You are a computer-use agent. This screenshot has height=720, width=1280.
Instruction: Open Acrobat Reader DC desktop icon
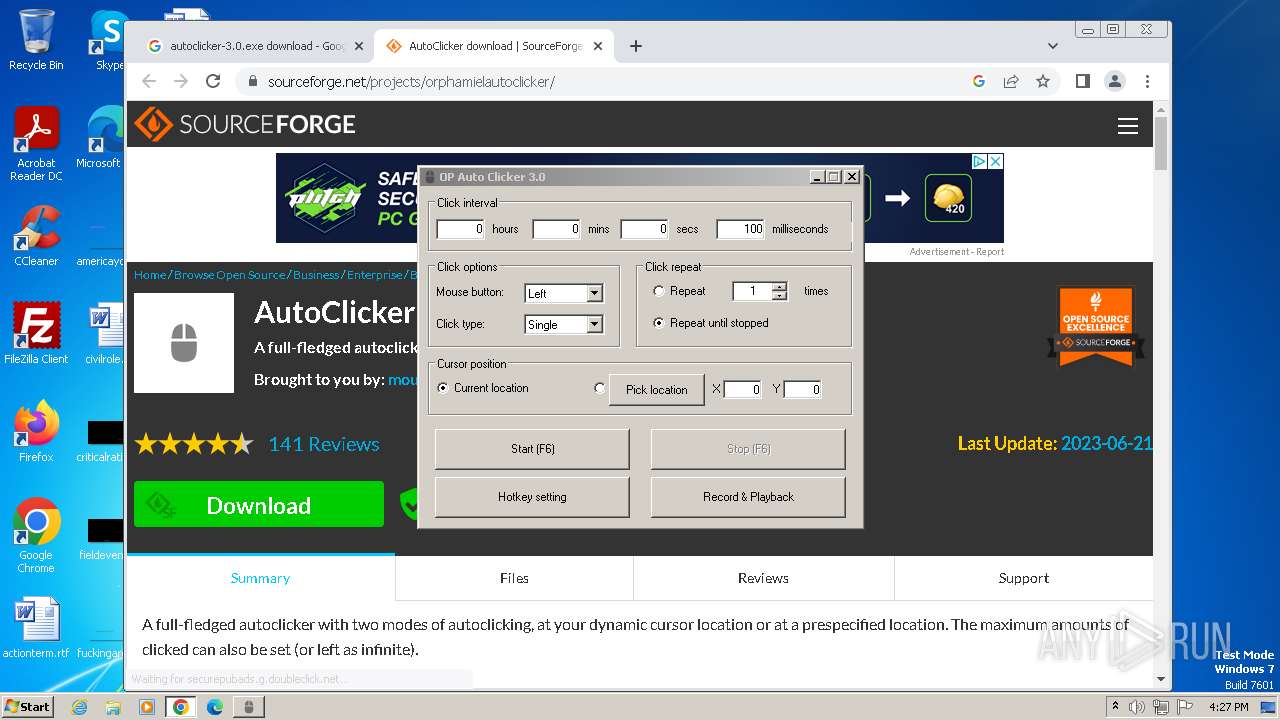pos(36,144)
